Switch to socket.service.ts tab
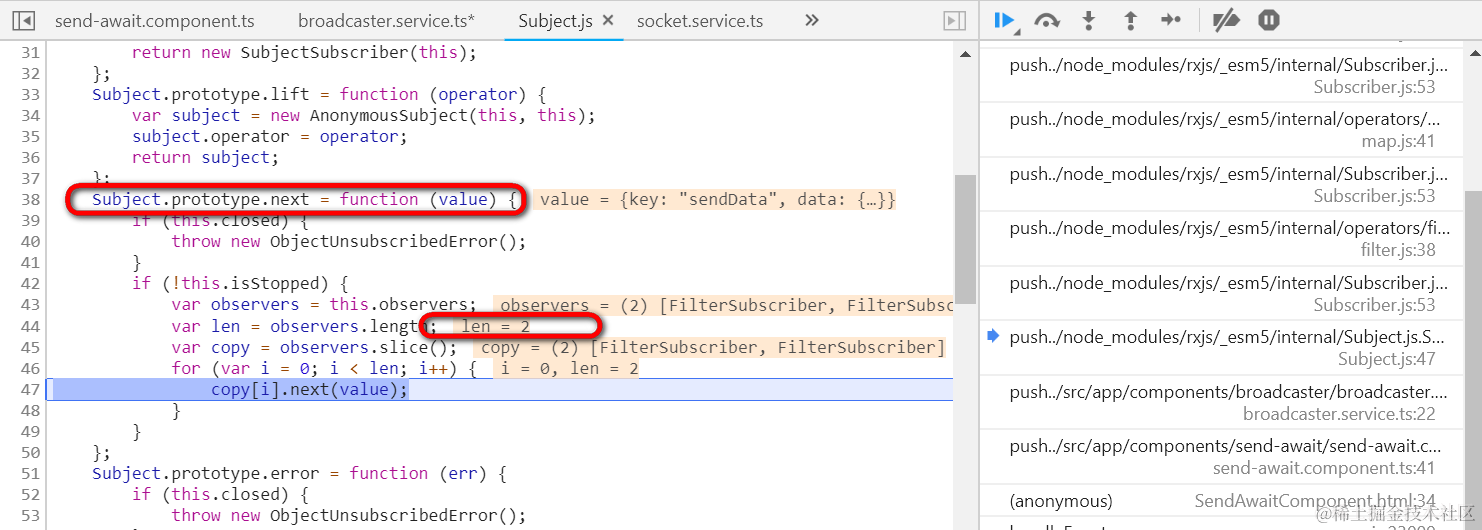The width and height of the screenshot is (1482, 530). pos(700,20)
